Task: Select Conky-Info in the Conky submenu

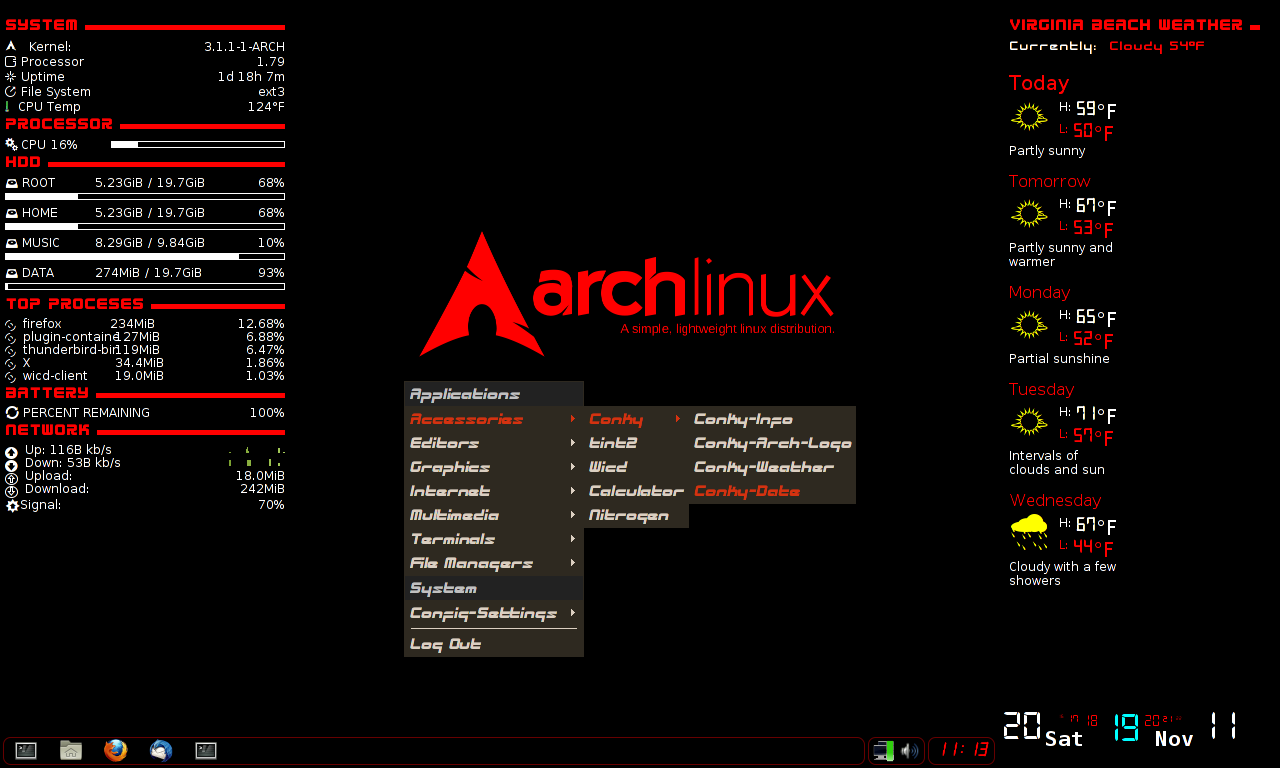Action: click(x=772, y=419)
